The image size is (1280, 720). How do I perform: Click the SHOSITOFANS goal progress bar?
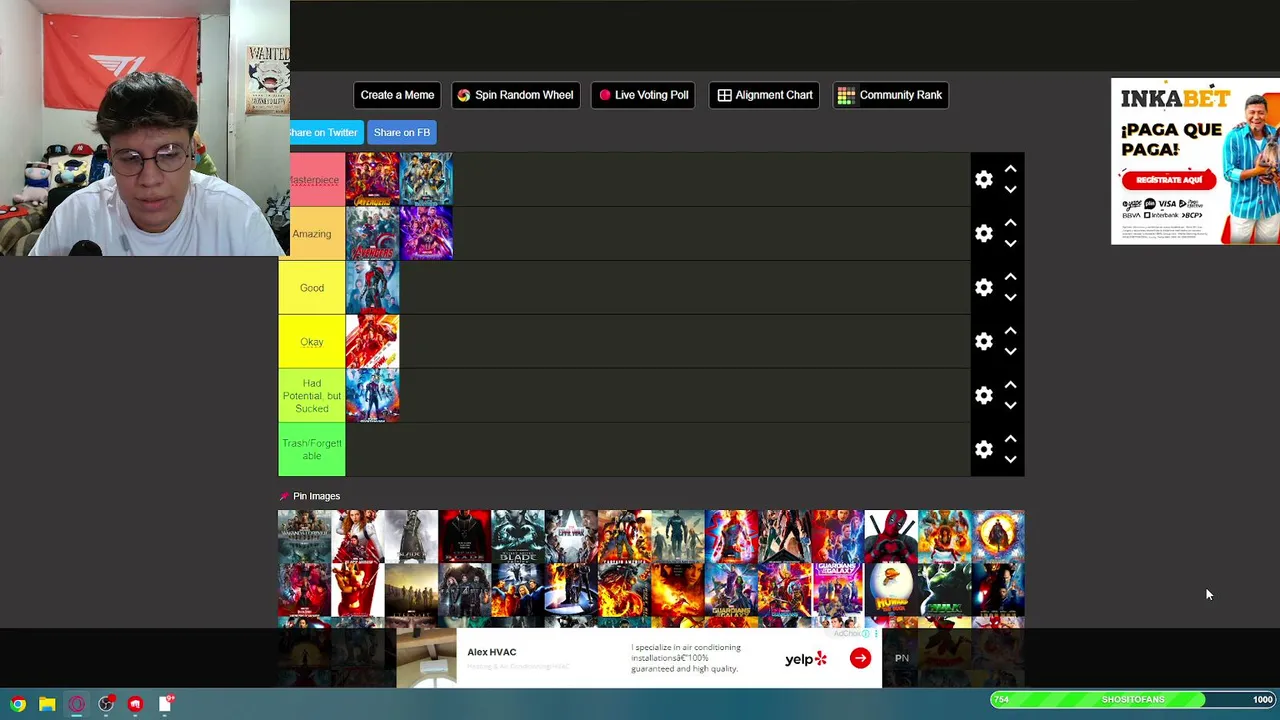coord(1133,699)
